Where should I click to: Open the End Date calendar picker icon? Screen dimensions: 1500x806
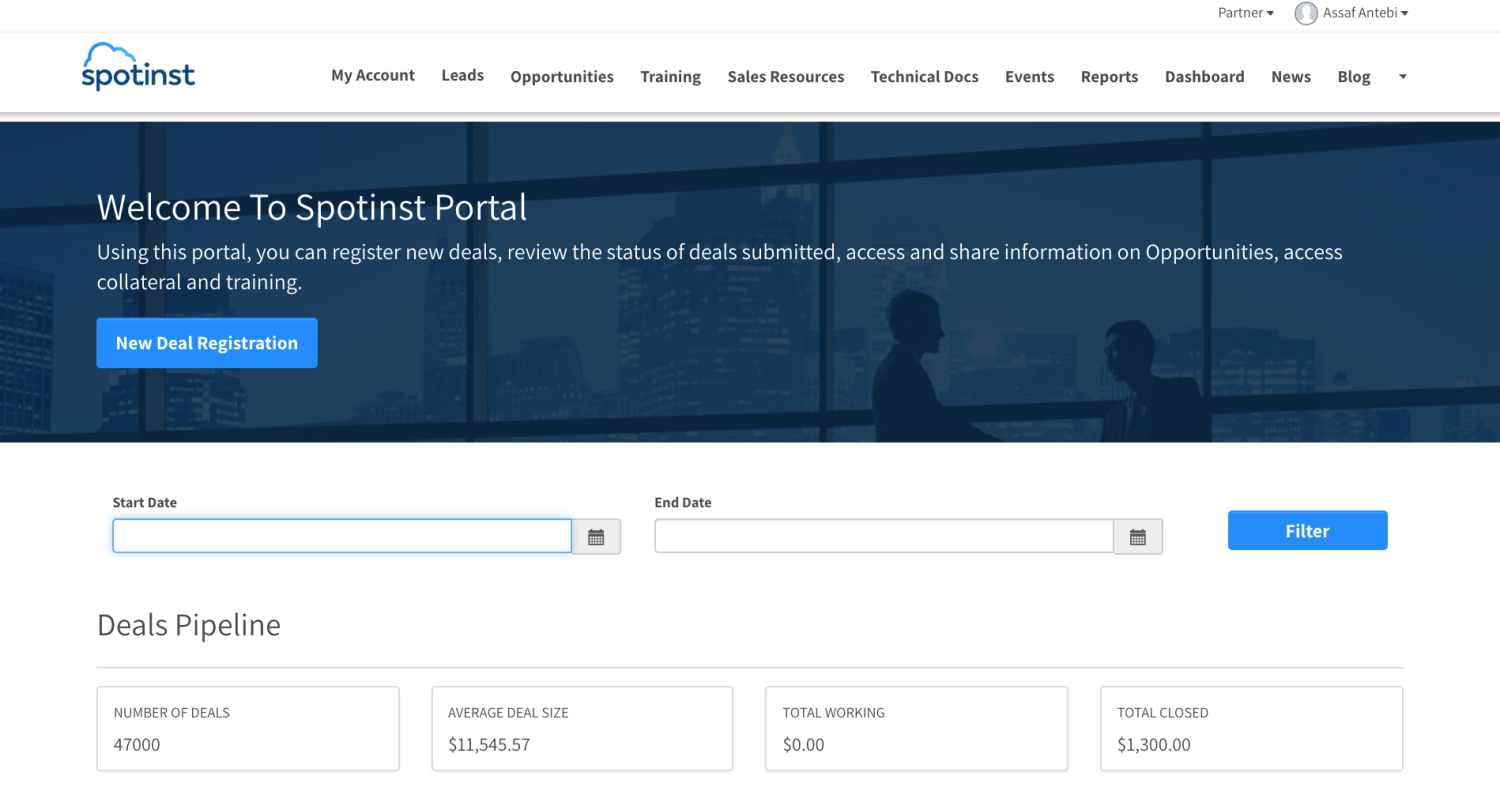(x=1138, y=537)
